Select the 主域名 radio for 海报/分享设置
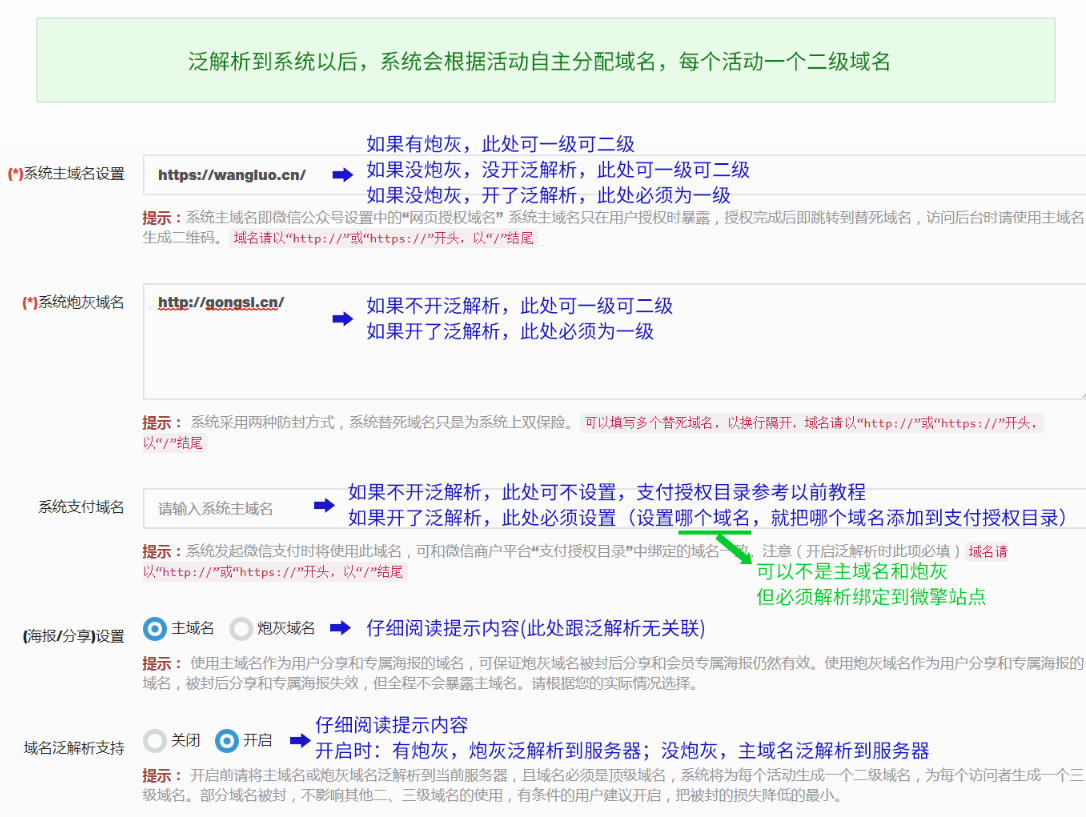This screenshot has height=817, width=1086. point(155,629)
